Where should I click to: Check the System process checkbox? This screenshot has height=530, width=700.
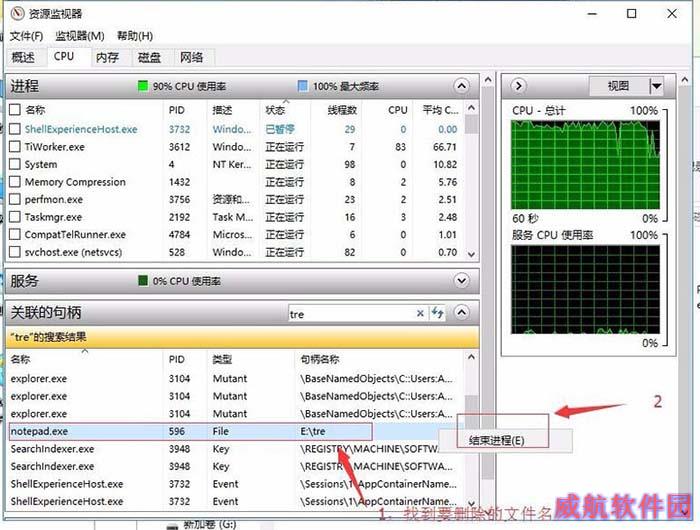(x=15, y=164)
